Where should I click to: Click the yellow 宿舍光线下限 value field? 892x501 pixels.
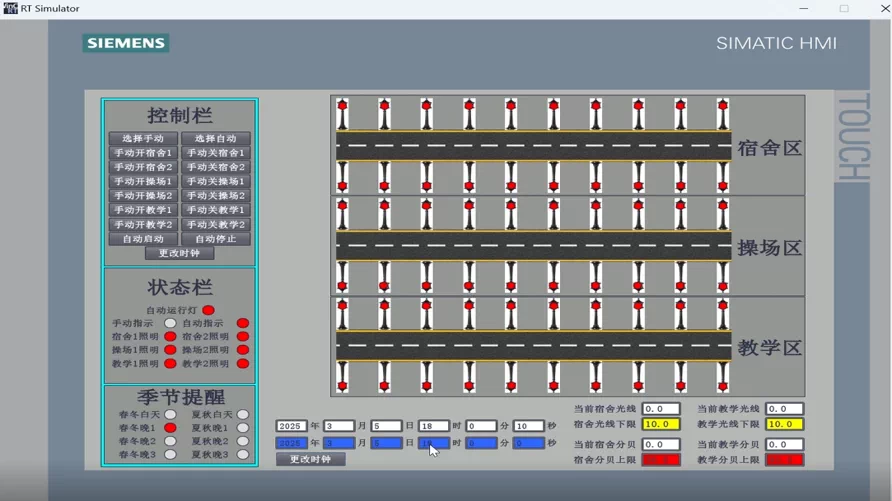pos(661,424)
